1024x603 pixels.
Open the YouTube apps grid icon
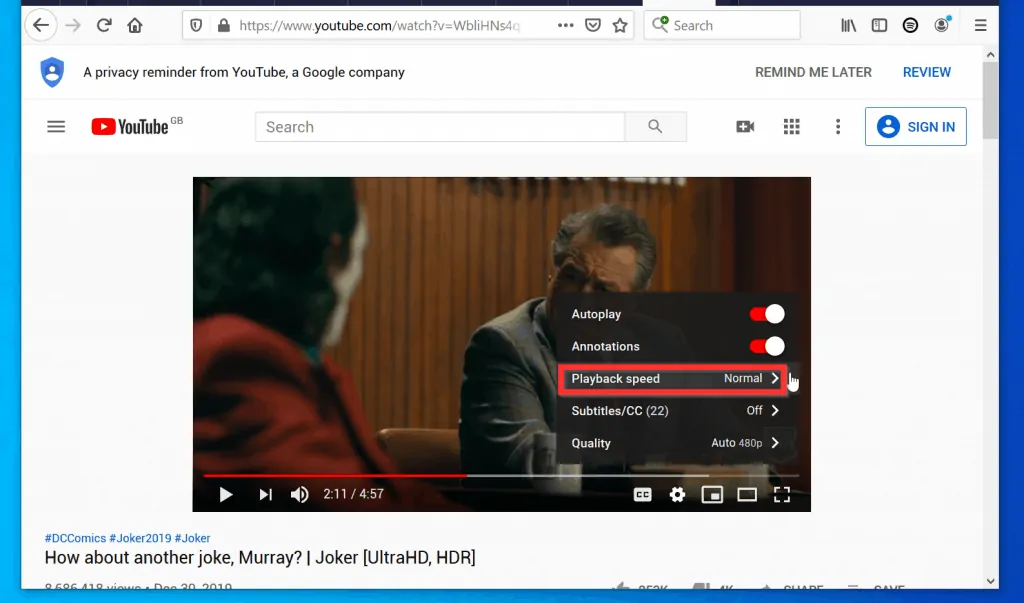pos(792,127)
